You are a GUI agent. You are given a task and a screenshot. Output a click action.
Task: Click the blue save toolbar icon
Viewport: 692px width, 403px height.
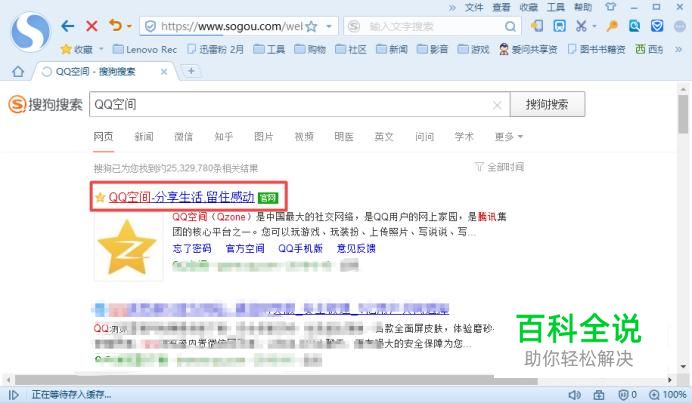pos(560,26)
